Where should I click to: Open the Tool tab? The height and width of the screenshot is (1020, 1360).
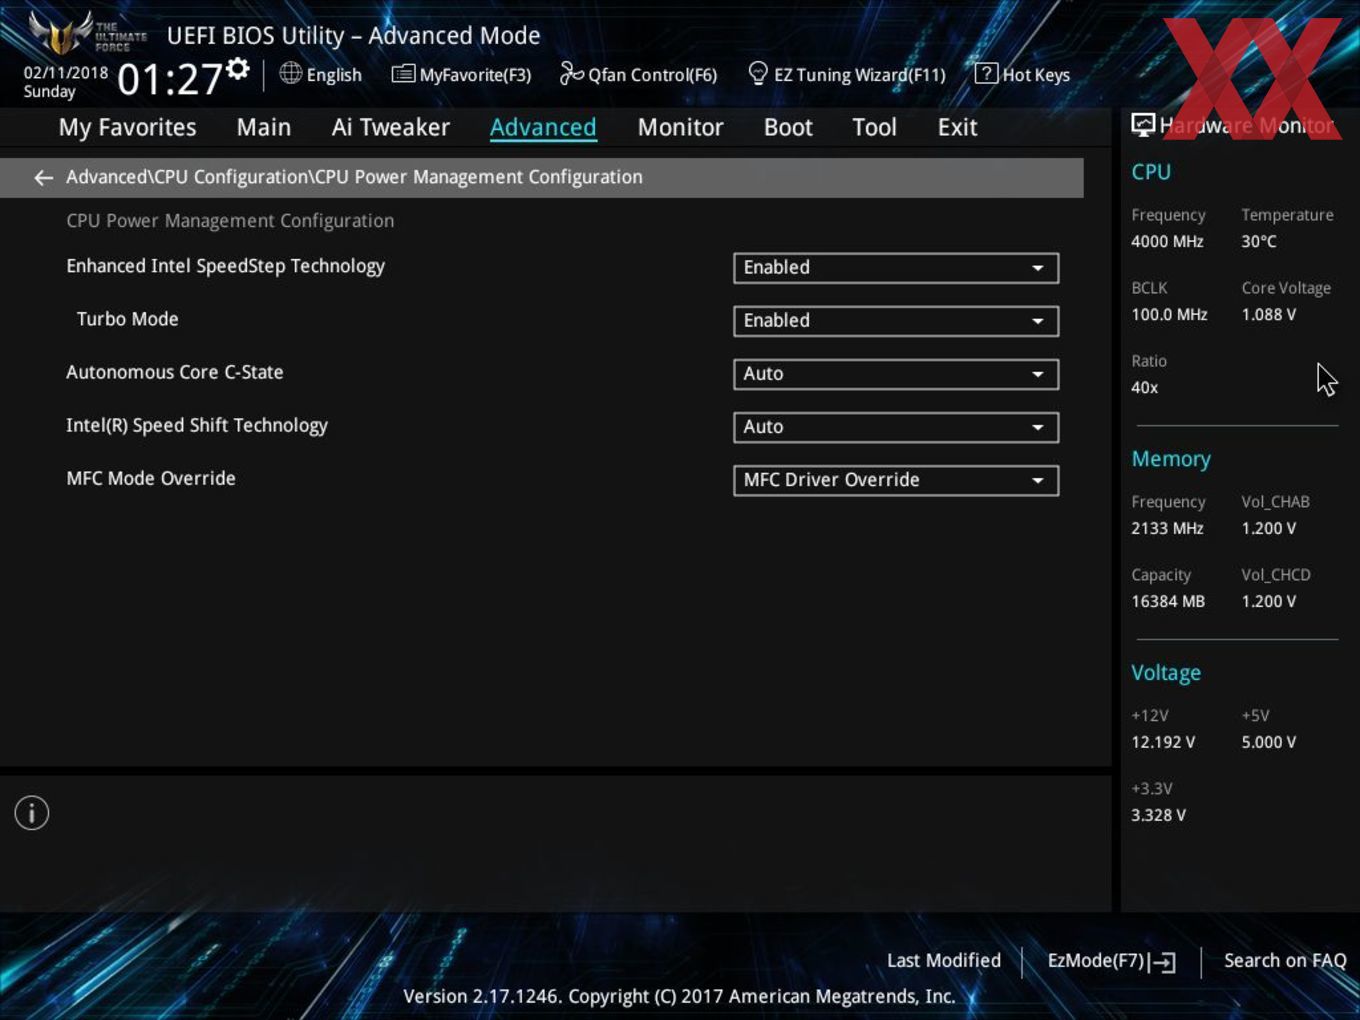pos(874,127)
